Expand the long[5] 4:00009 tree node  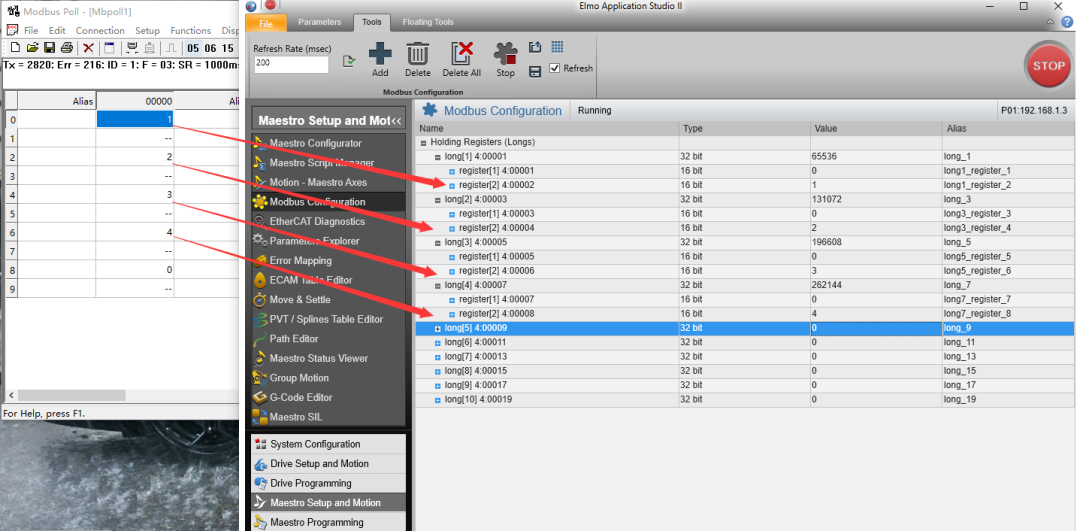click(437, 329)
